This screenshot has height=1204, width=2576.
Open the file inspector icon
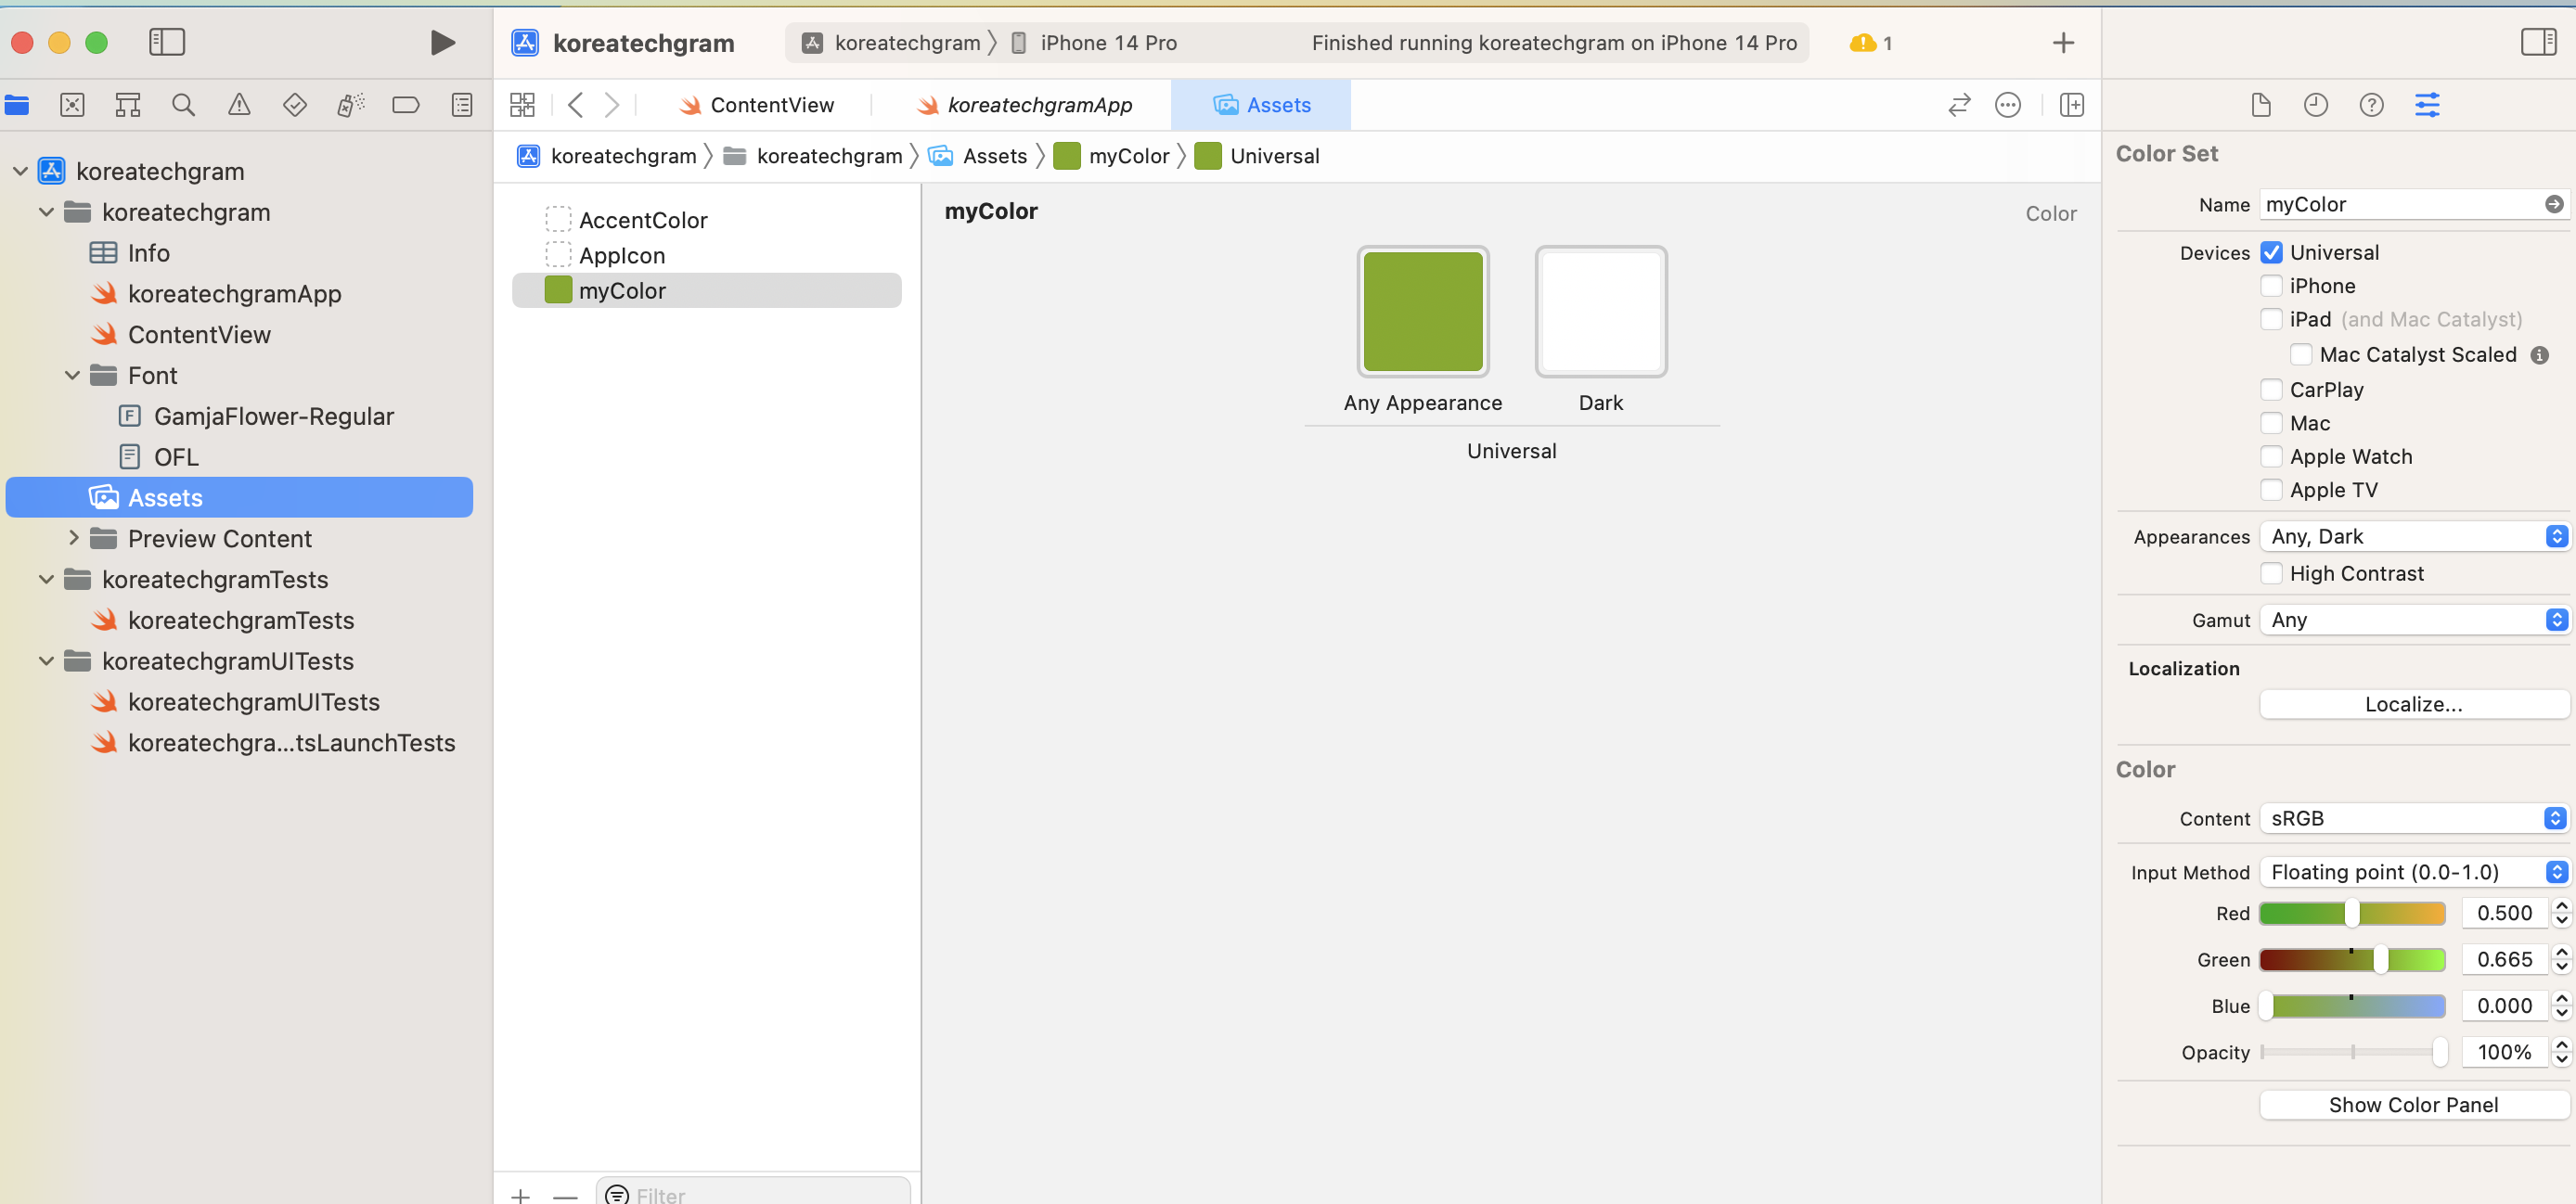[2261, 105]
